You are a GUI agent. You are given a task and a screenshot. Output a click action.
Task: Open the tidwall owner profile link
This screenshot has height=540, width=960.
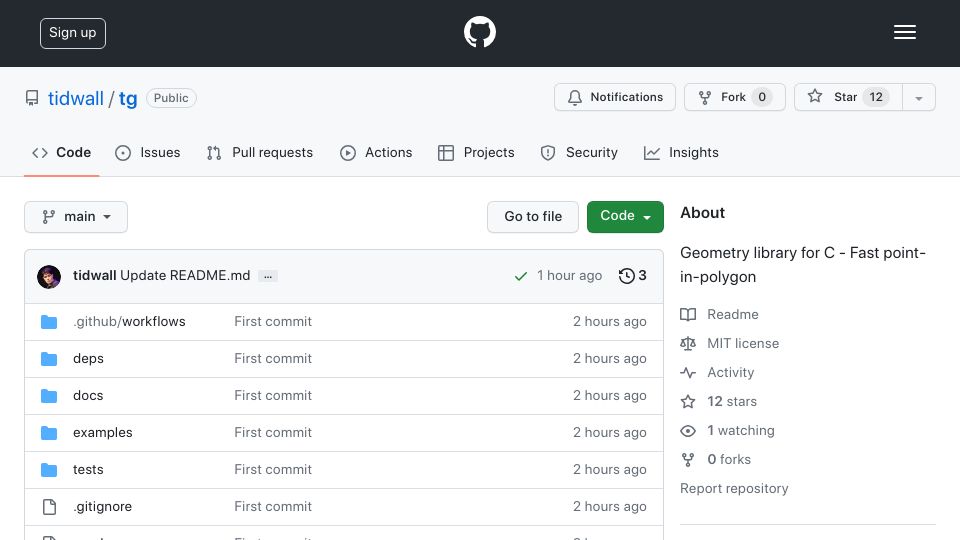(76, 98)
